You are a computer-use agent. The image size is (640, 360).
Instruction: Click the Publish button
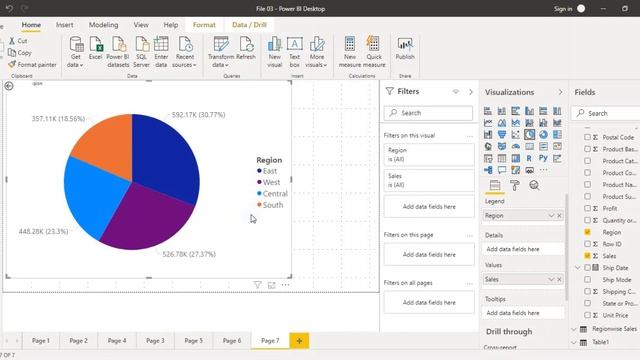tap(405, 48)
